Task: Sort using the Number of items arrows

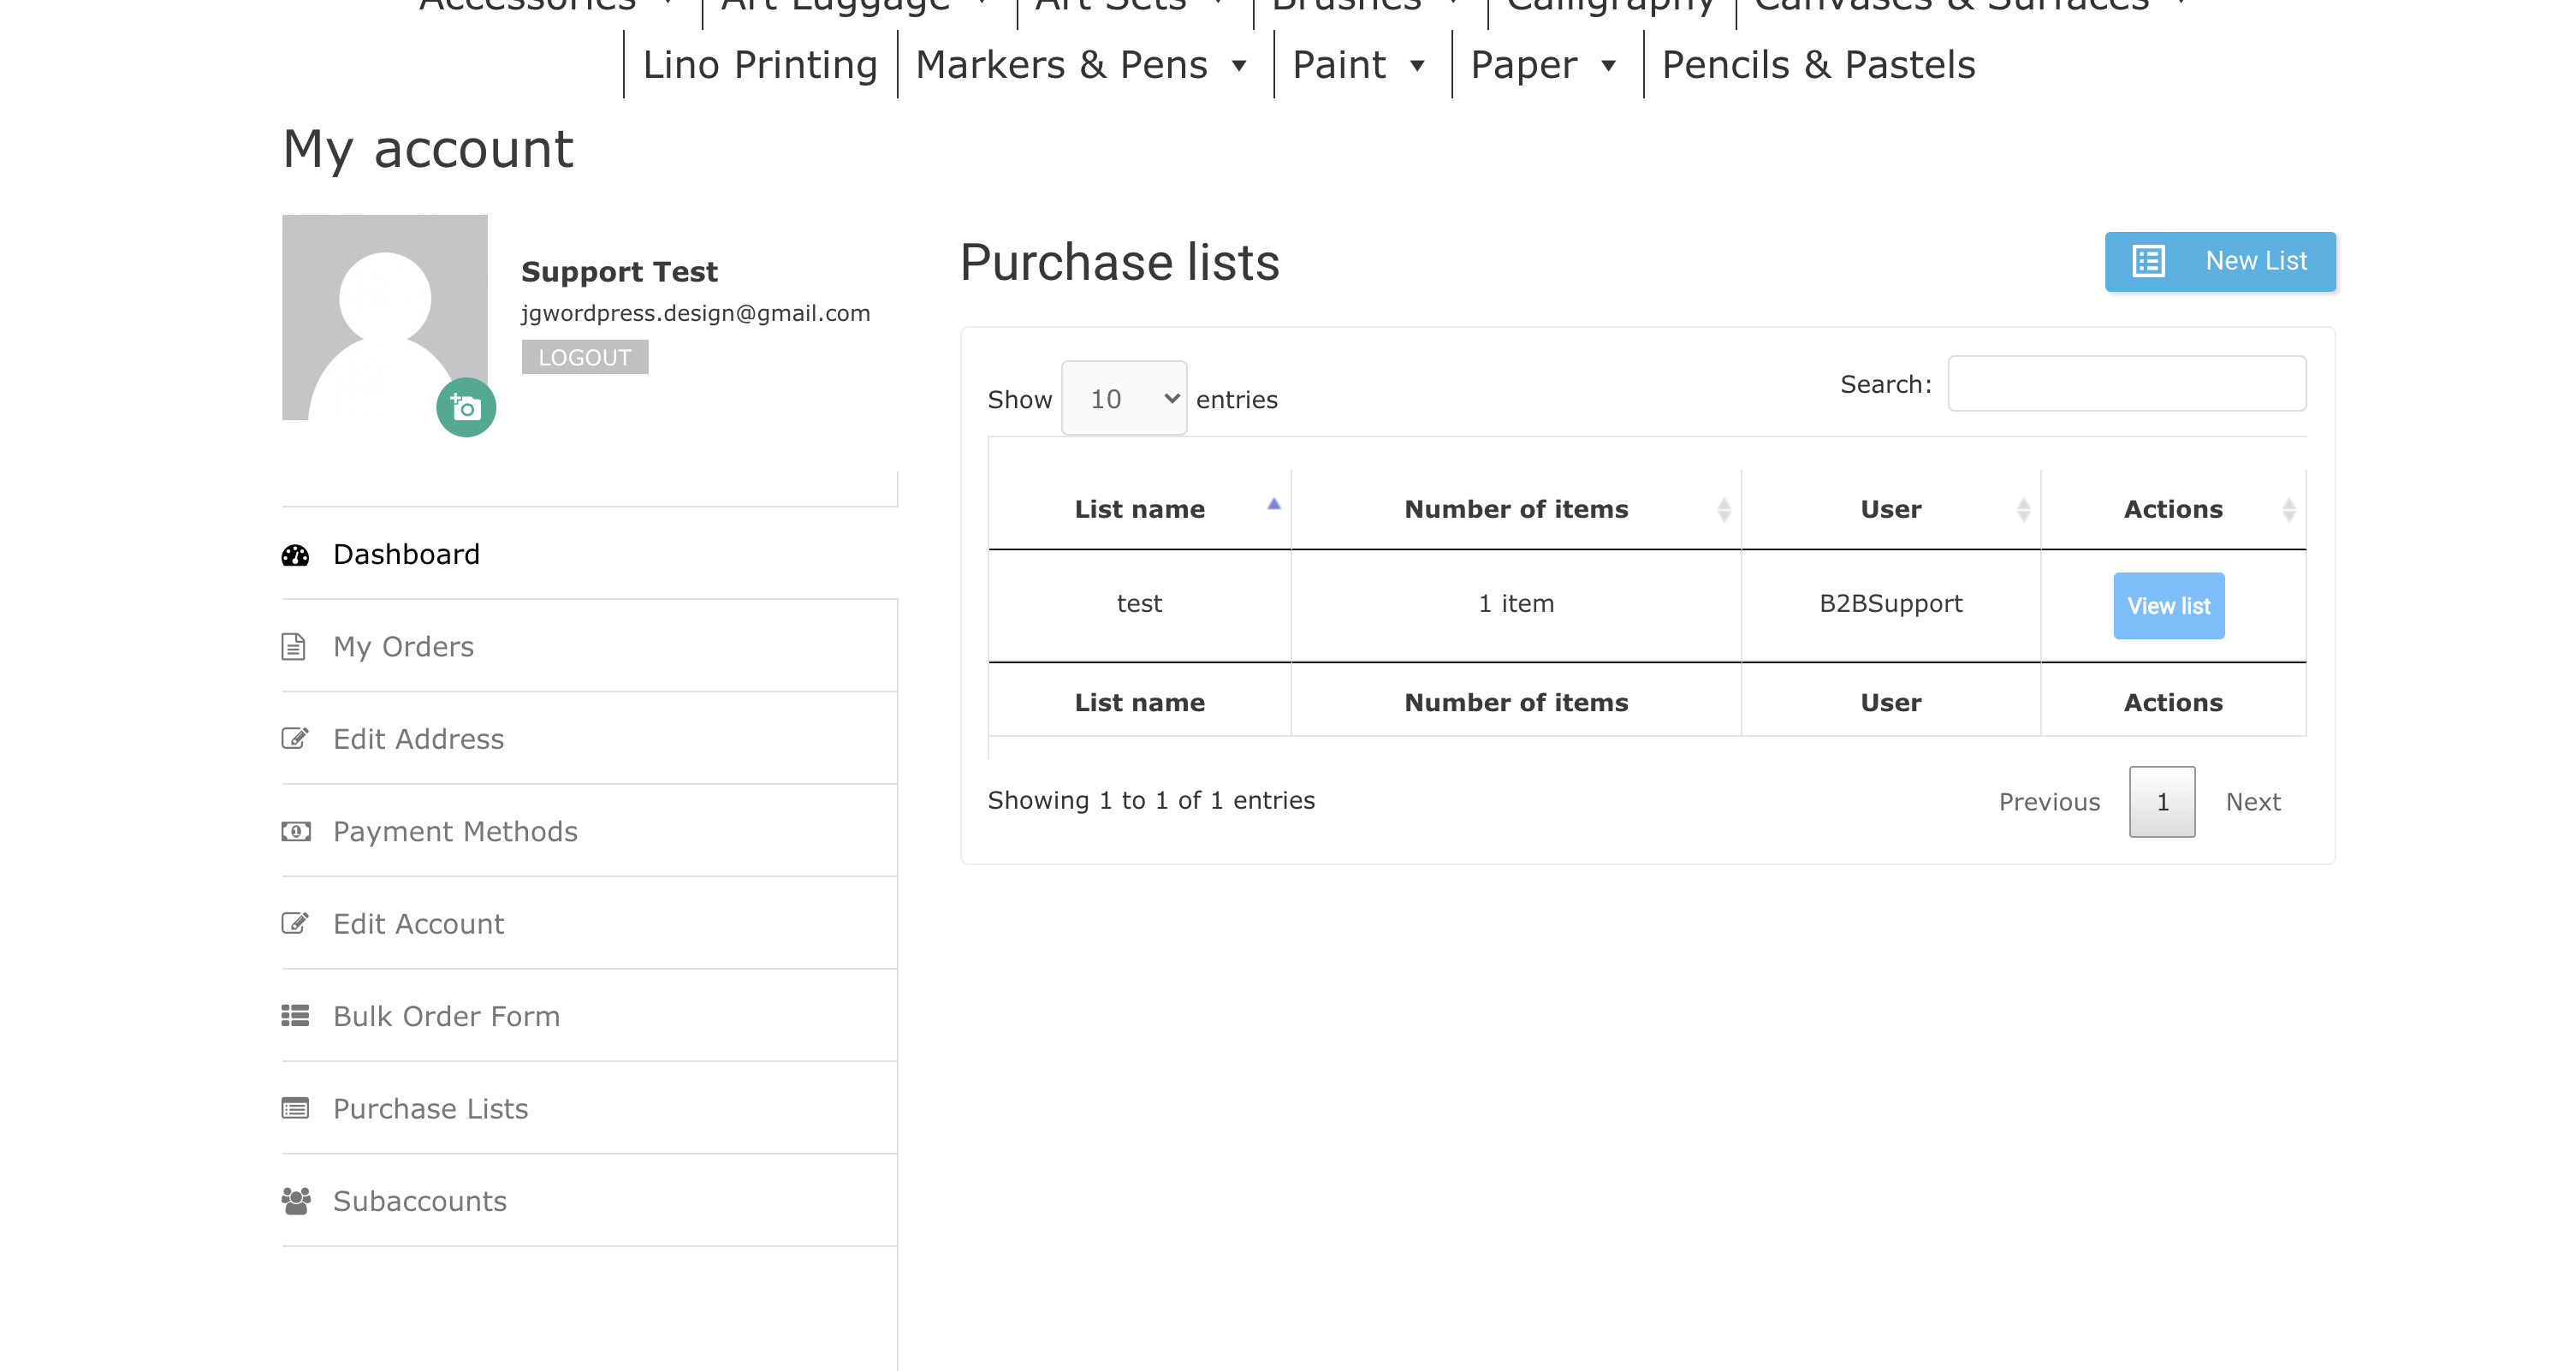Action: pos(1724,510)
